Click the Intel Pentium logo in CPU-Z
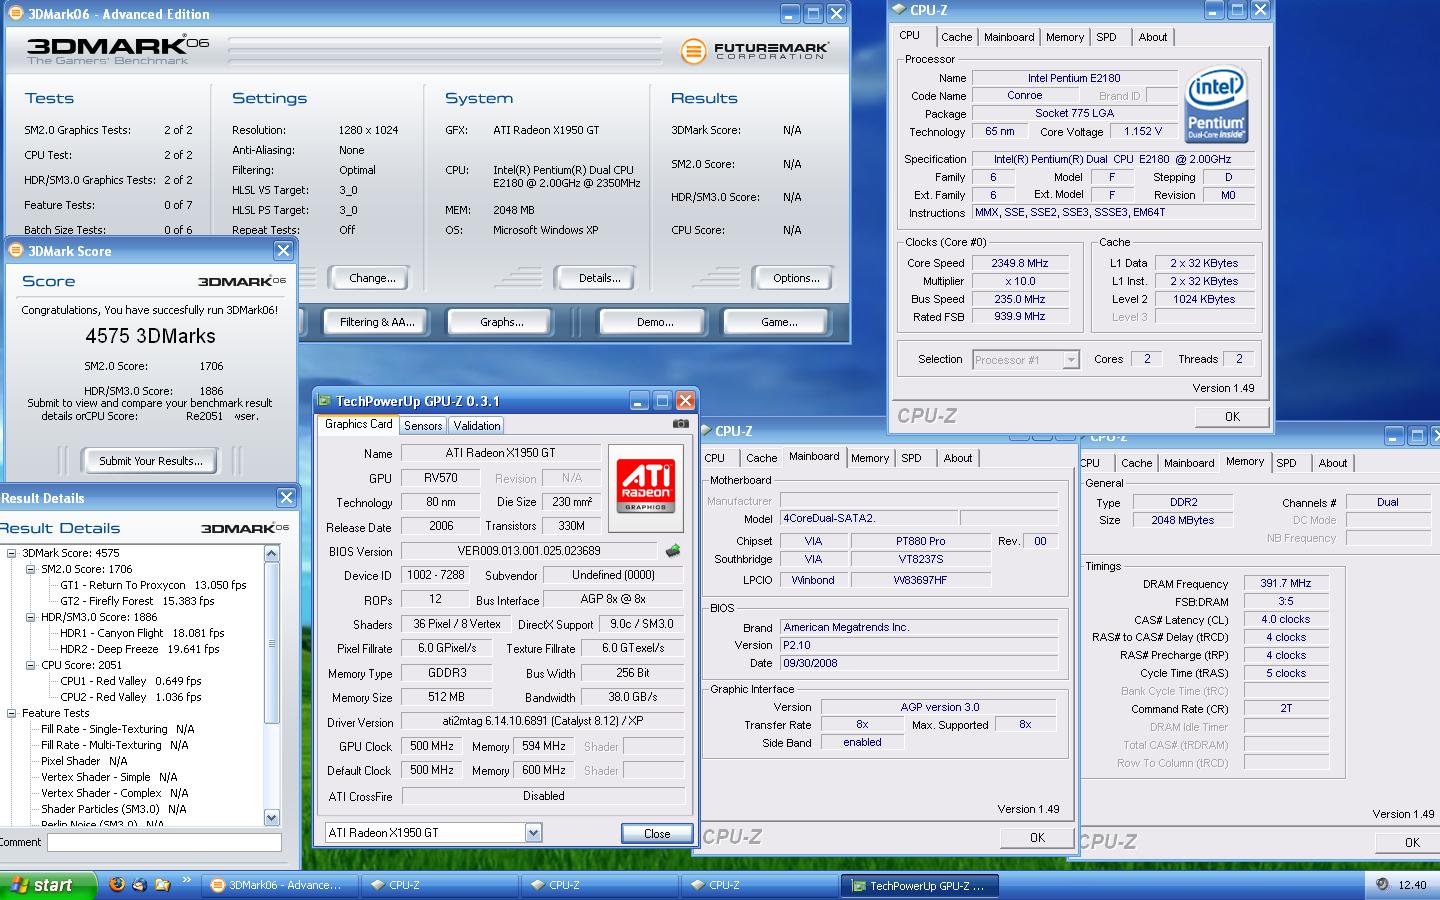 pyautogui.click(x=1216, y=104)
